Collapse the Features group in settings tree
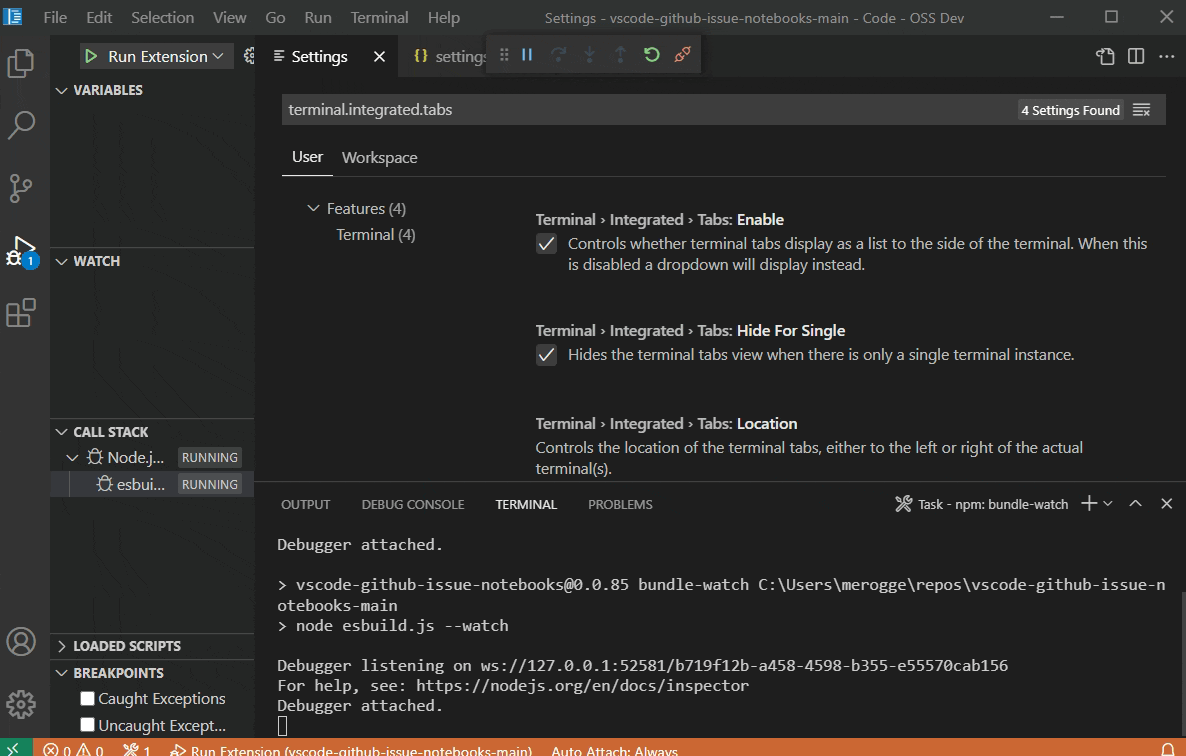This screenshot has height=756, width=1186. click(313, 208)
